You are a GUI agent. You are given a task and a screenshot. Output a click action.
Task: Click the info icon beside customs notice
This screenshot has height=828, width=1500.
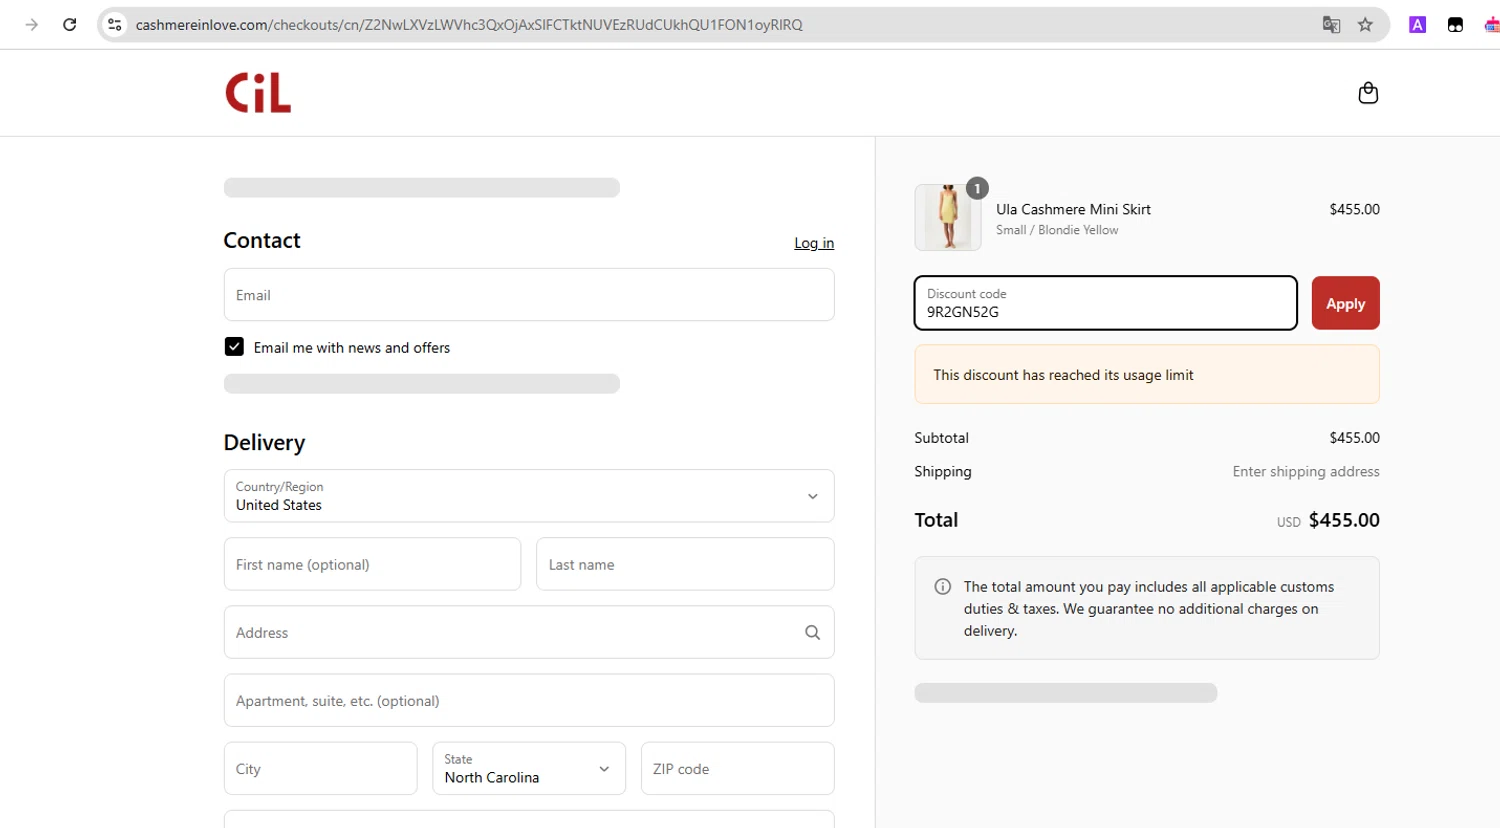pyautogui.click(x=942, y=587)
